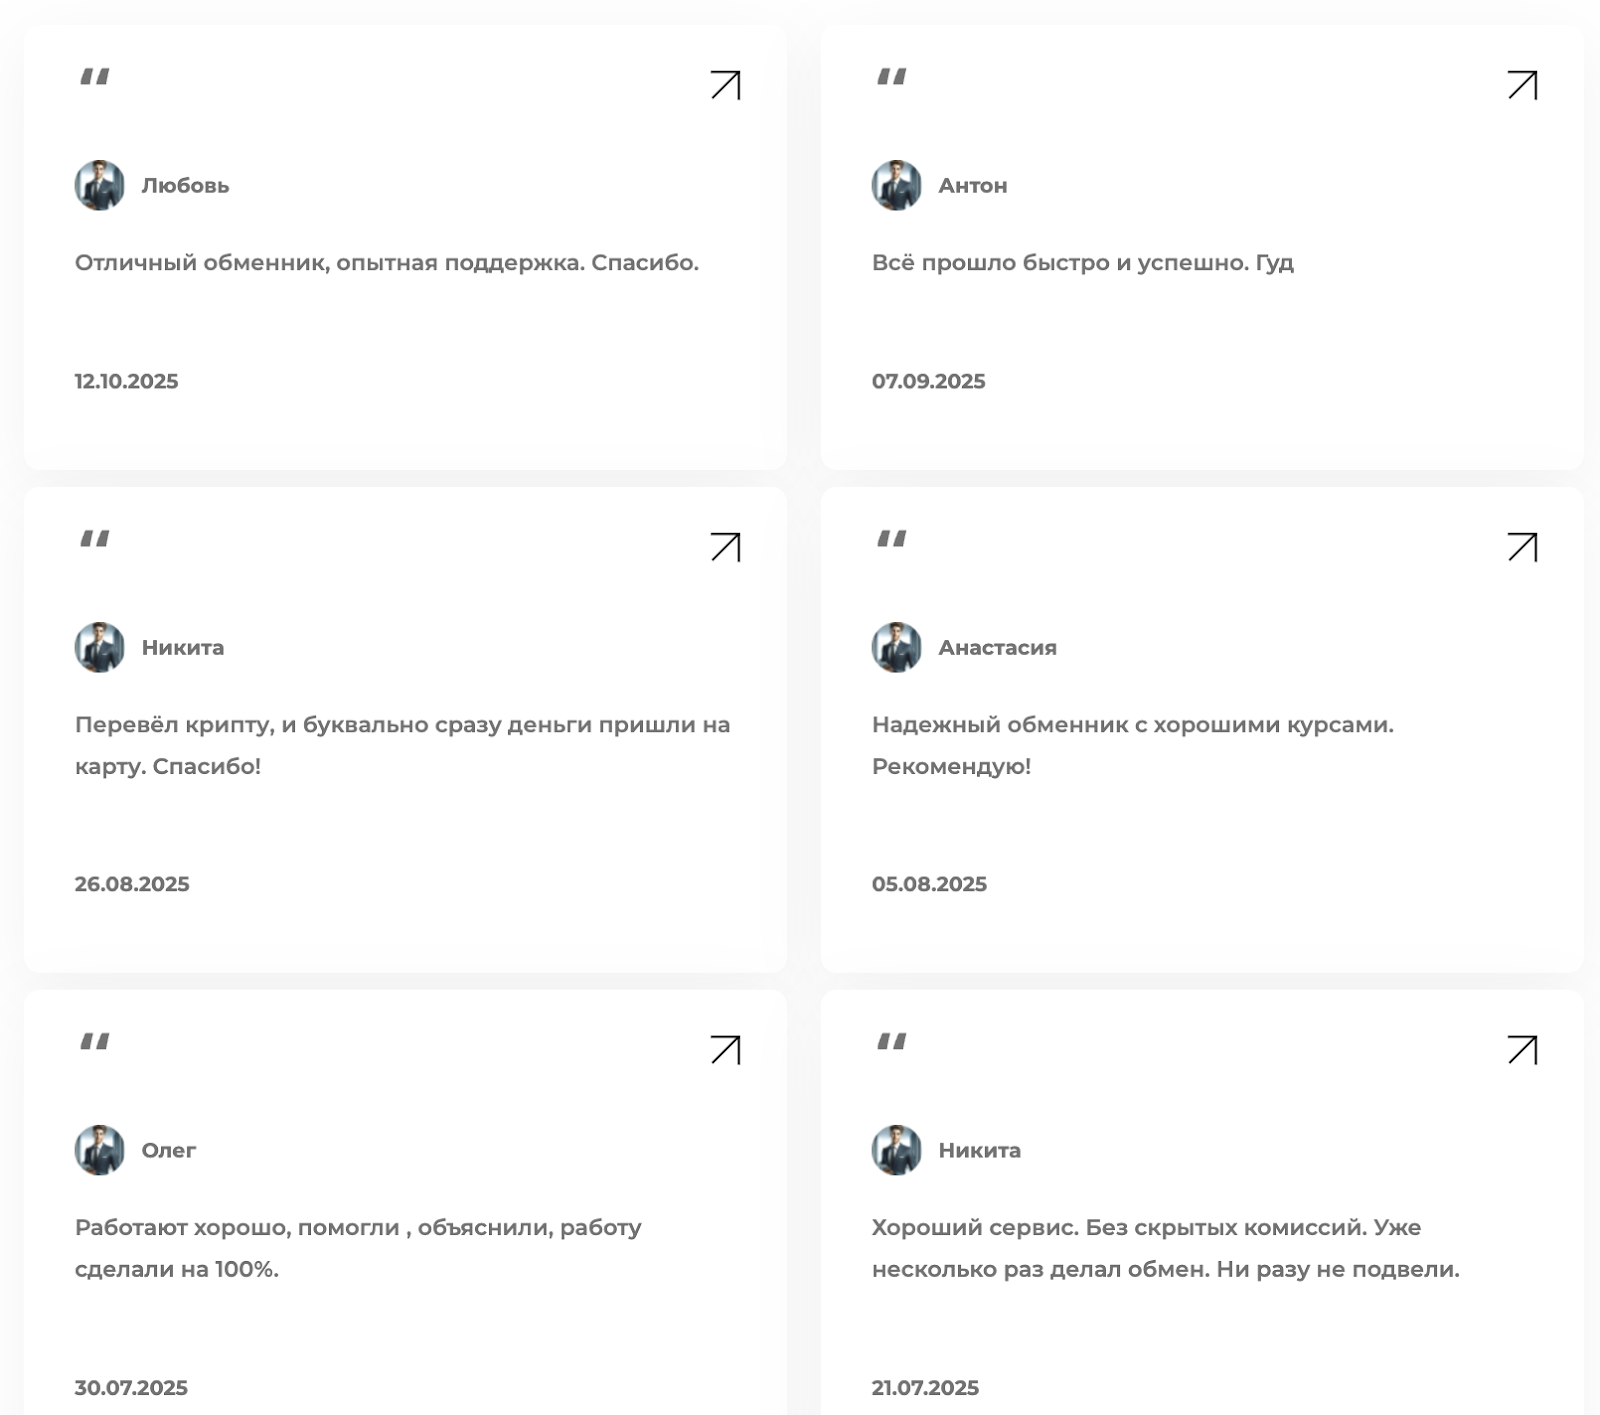Click the date 12.10.2025
This screenshot has height=1415, width=1600.
[126, 381]
